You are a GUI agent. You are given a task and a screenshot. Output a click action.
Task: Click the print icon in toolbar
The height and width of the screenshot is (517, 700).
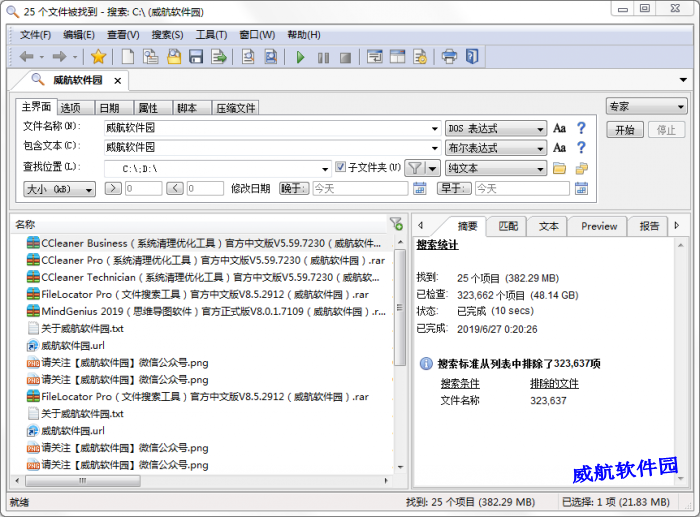(449, 57)
